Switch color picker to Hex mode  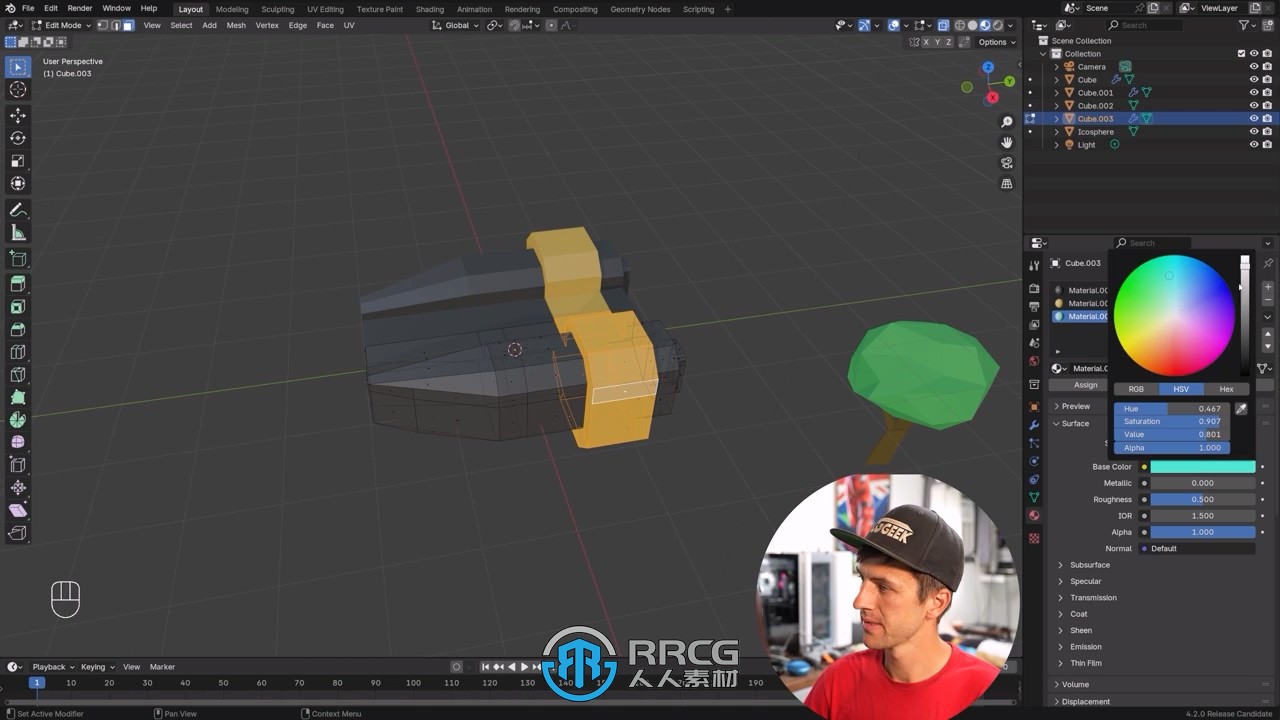coord(1226,389)
